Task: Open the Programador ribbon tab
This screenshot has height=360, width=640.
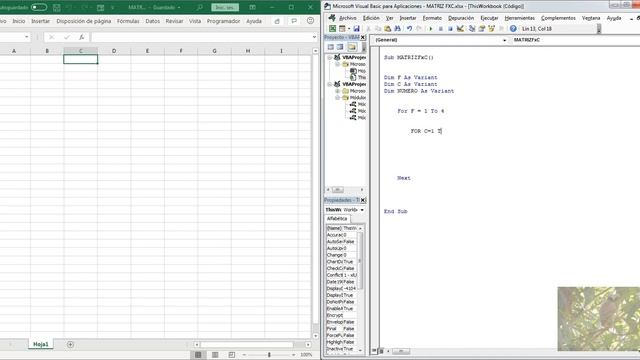Action: pos(223,21)
